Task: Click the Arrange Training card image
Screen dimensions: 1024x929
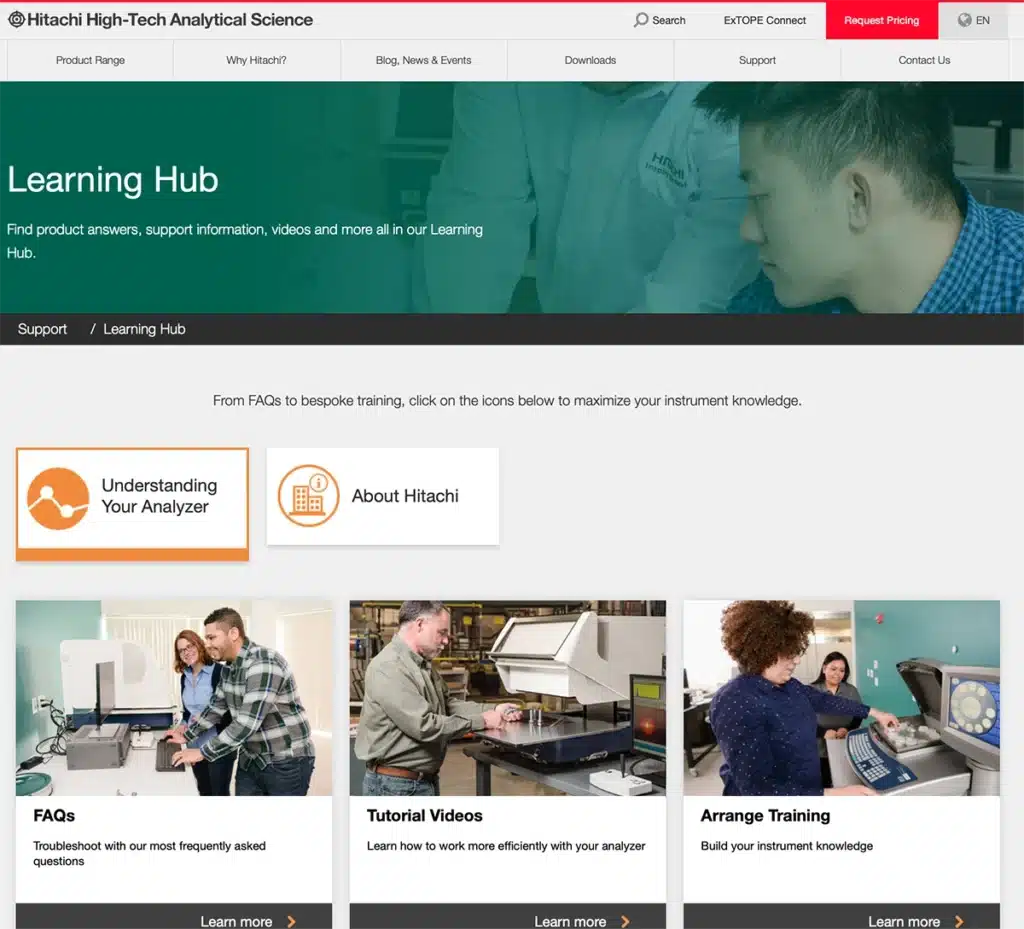Action: [x=841, y=698]
